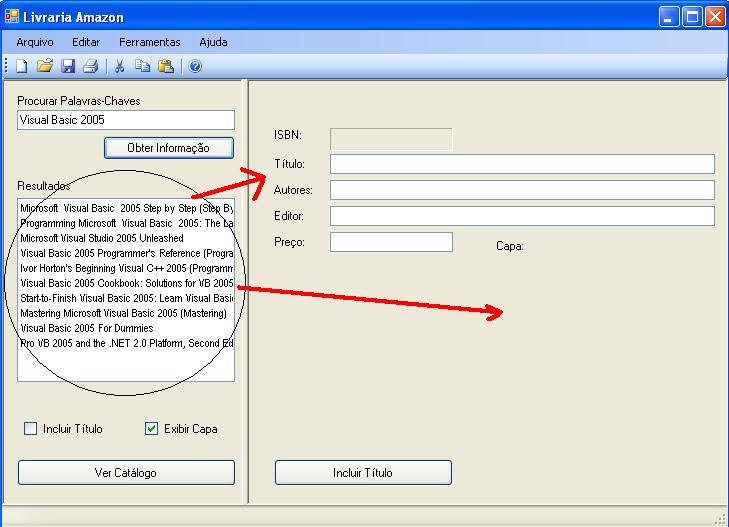Open the Ferramentas menu
729x527 pixels.
[x=150, y=42]
